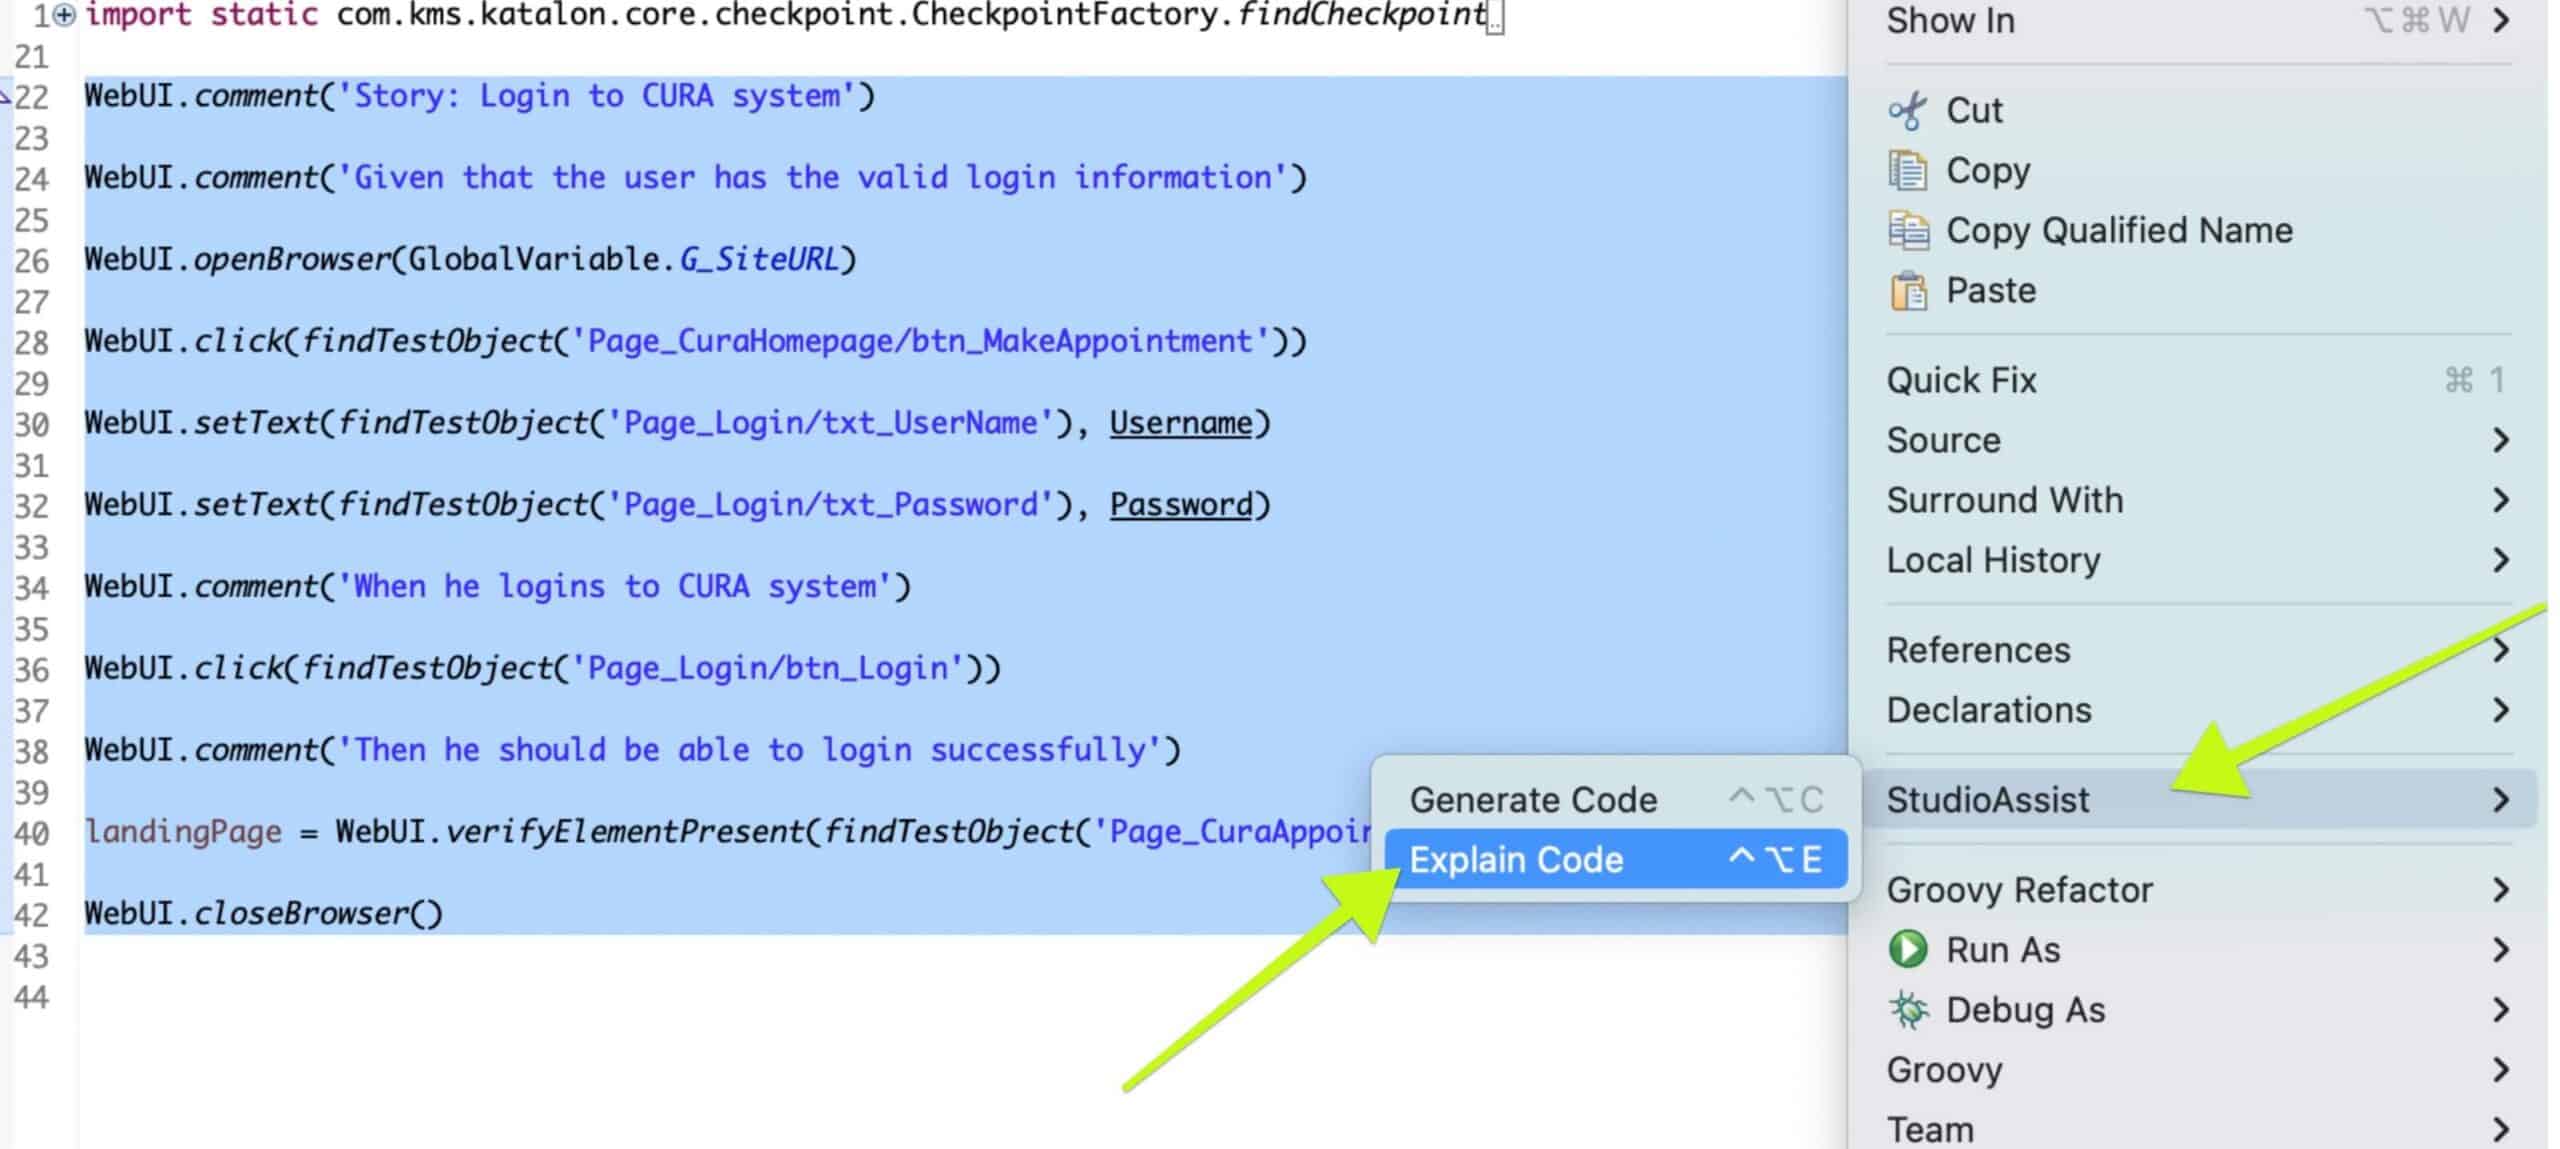
Task: Choose Cut from the context menu
Action: coord(2197,110)
